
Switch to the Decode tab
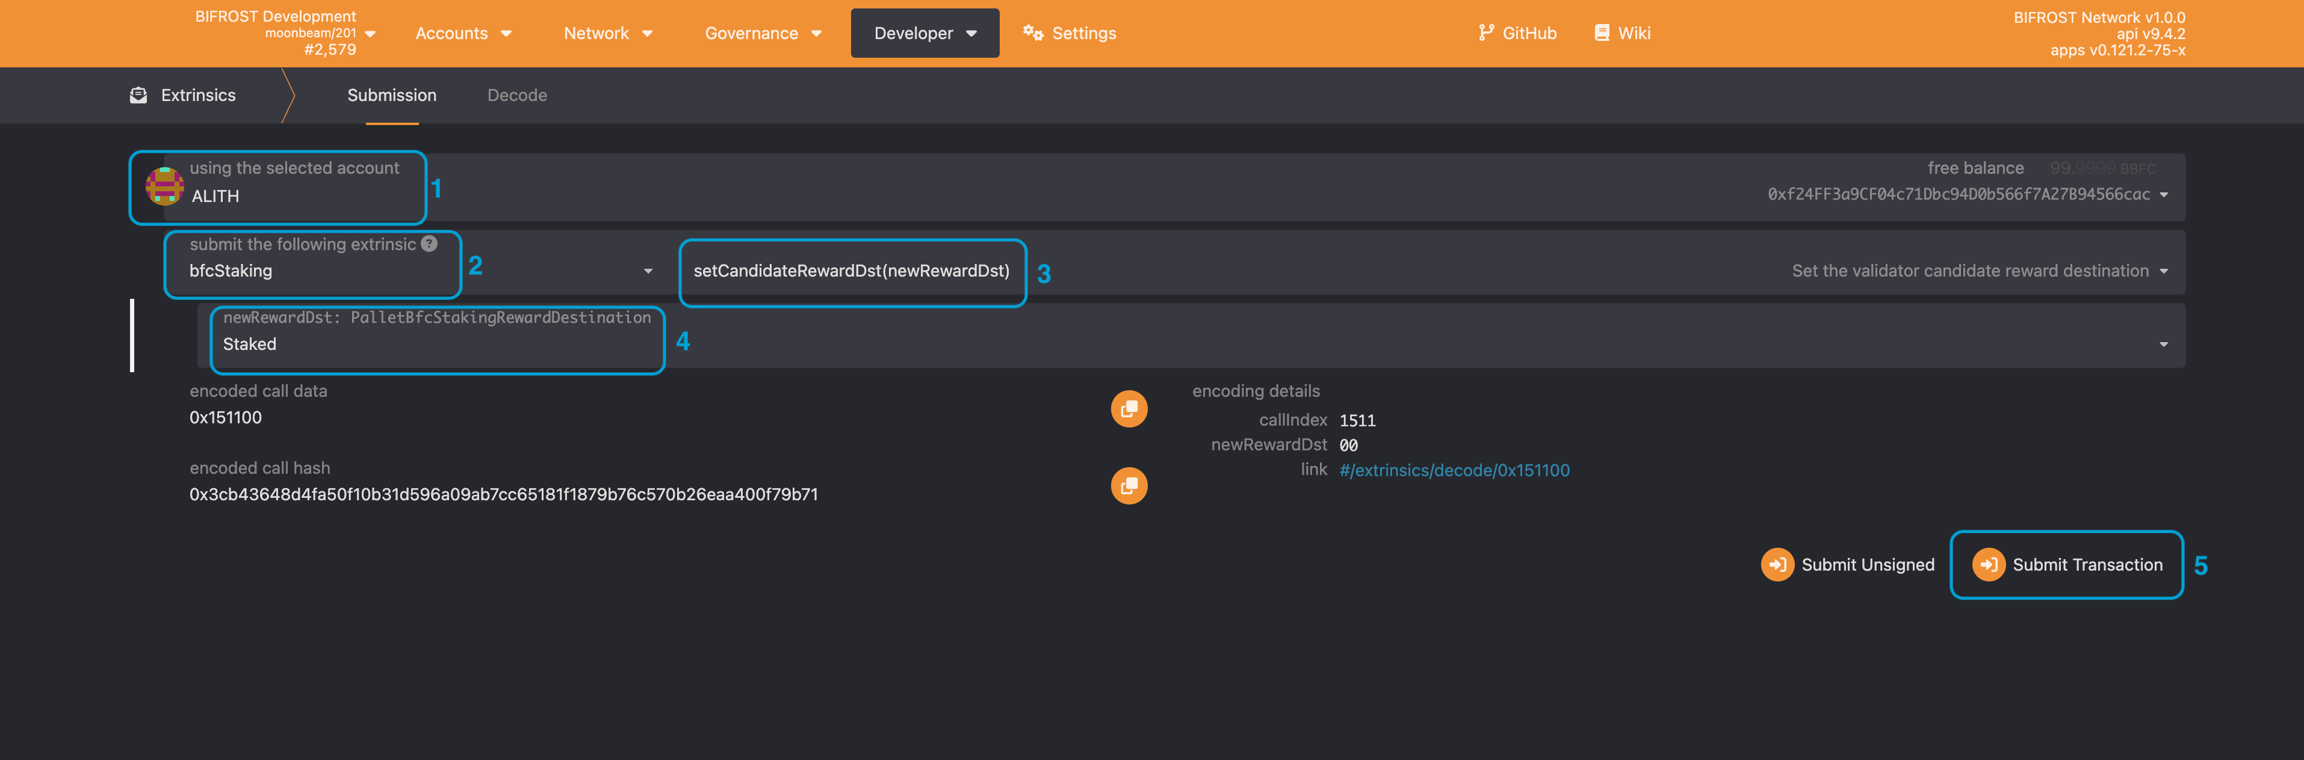pyautogui.click(x=517, y=95)
